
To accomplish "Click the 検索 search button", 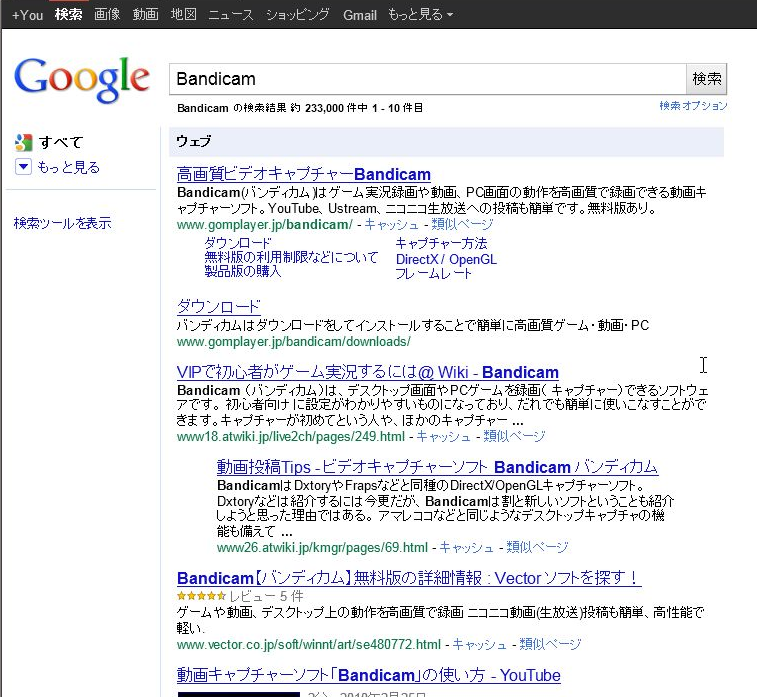I will click(x=706, y=79).
